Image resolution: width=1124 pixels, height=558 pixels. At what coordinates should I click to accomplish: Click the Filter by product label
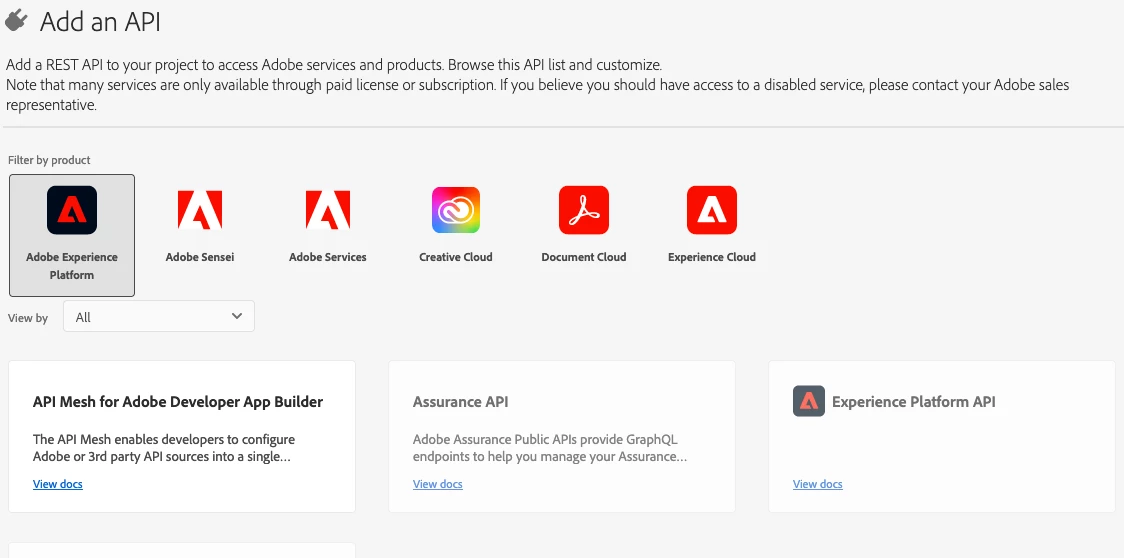49,160
